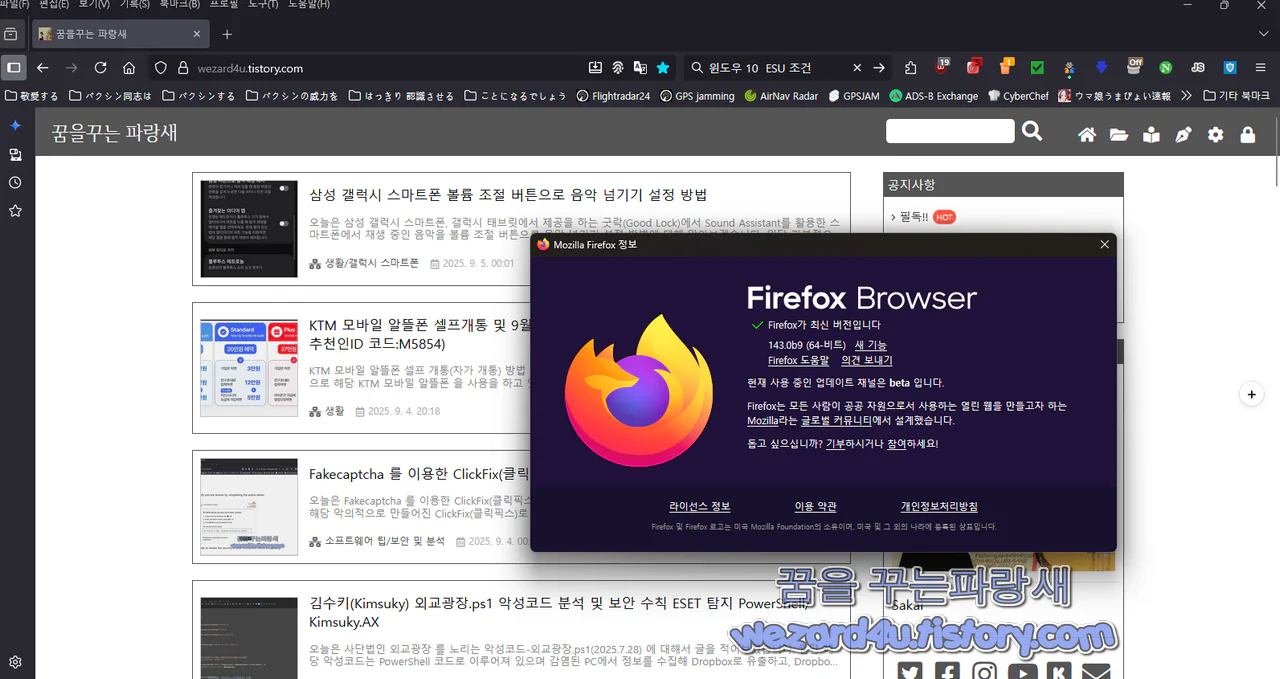Screen dimensions: 1280x679
Task: Click Firefox 도움말 link in dialog
Action: 798,360
